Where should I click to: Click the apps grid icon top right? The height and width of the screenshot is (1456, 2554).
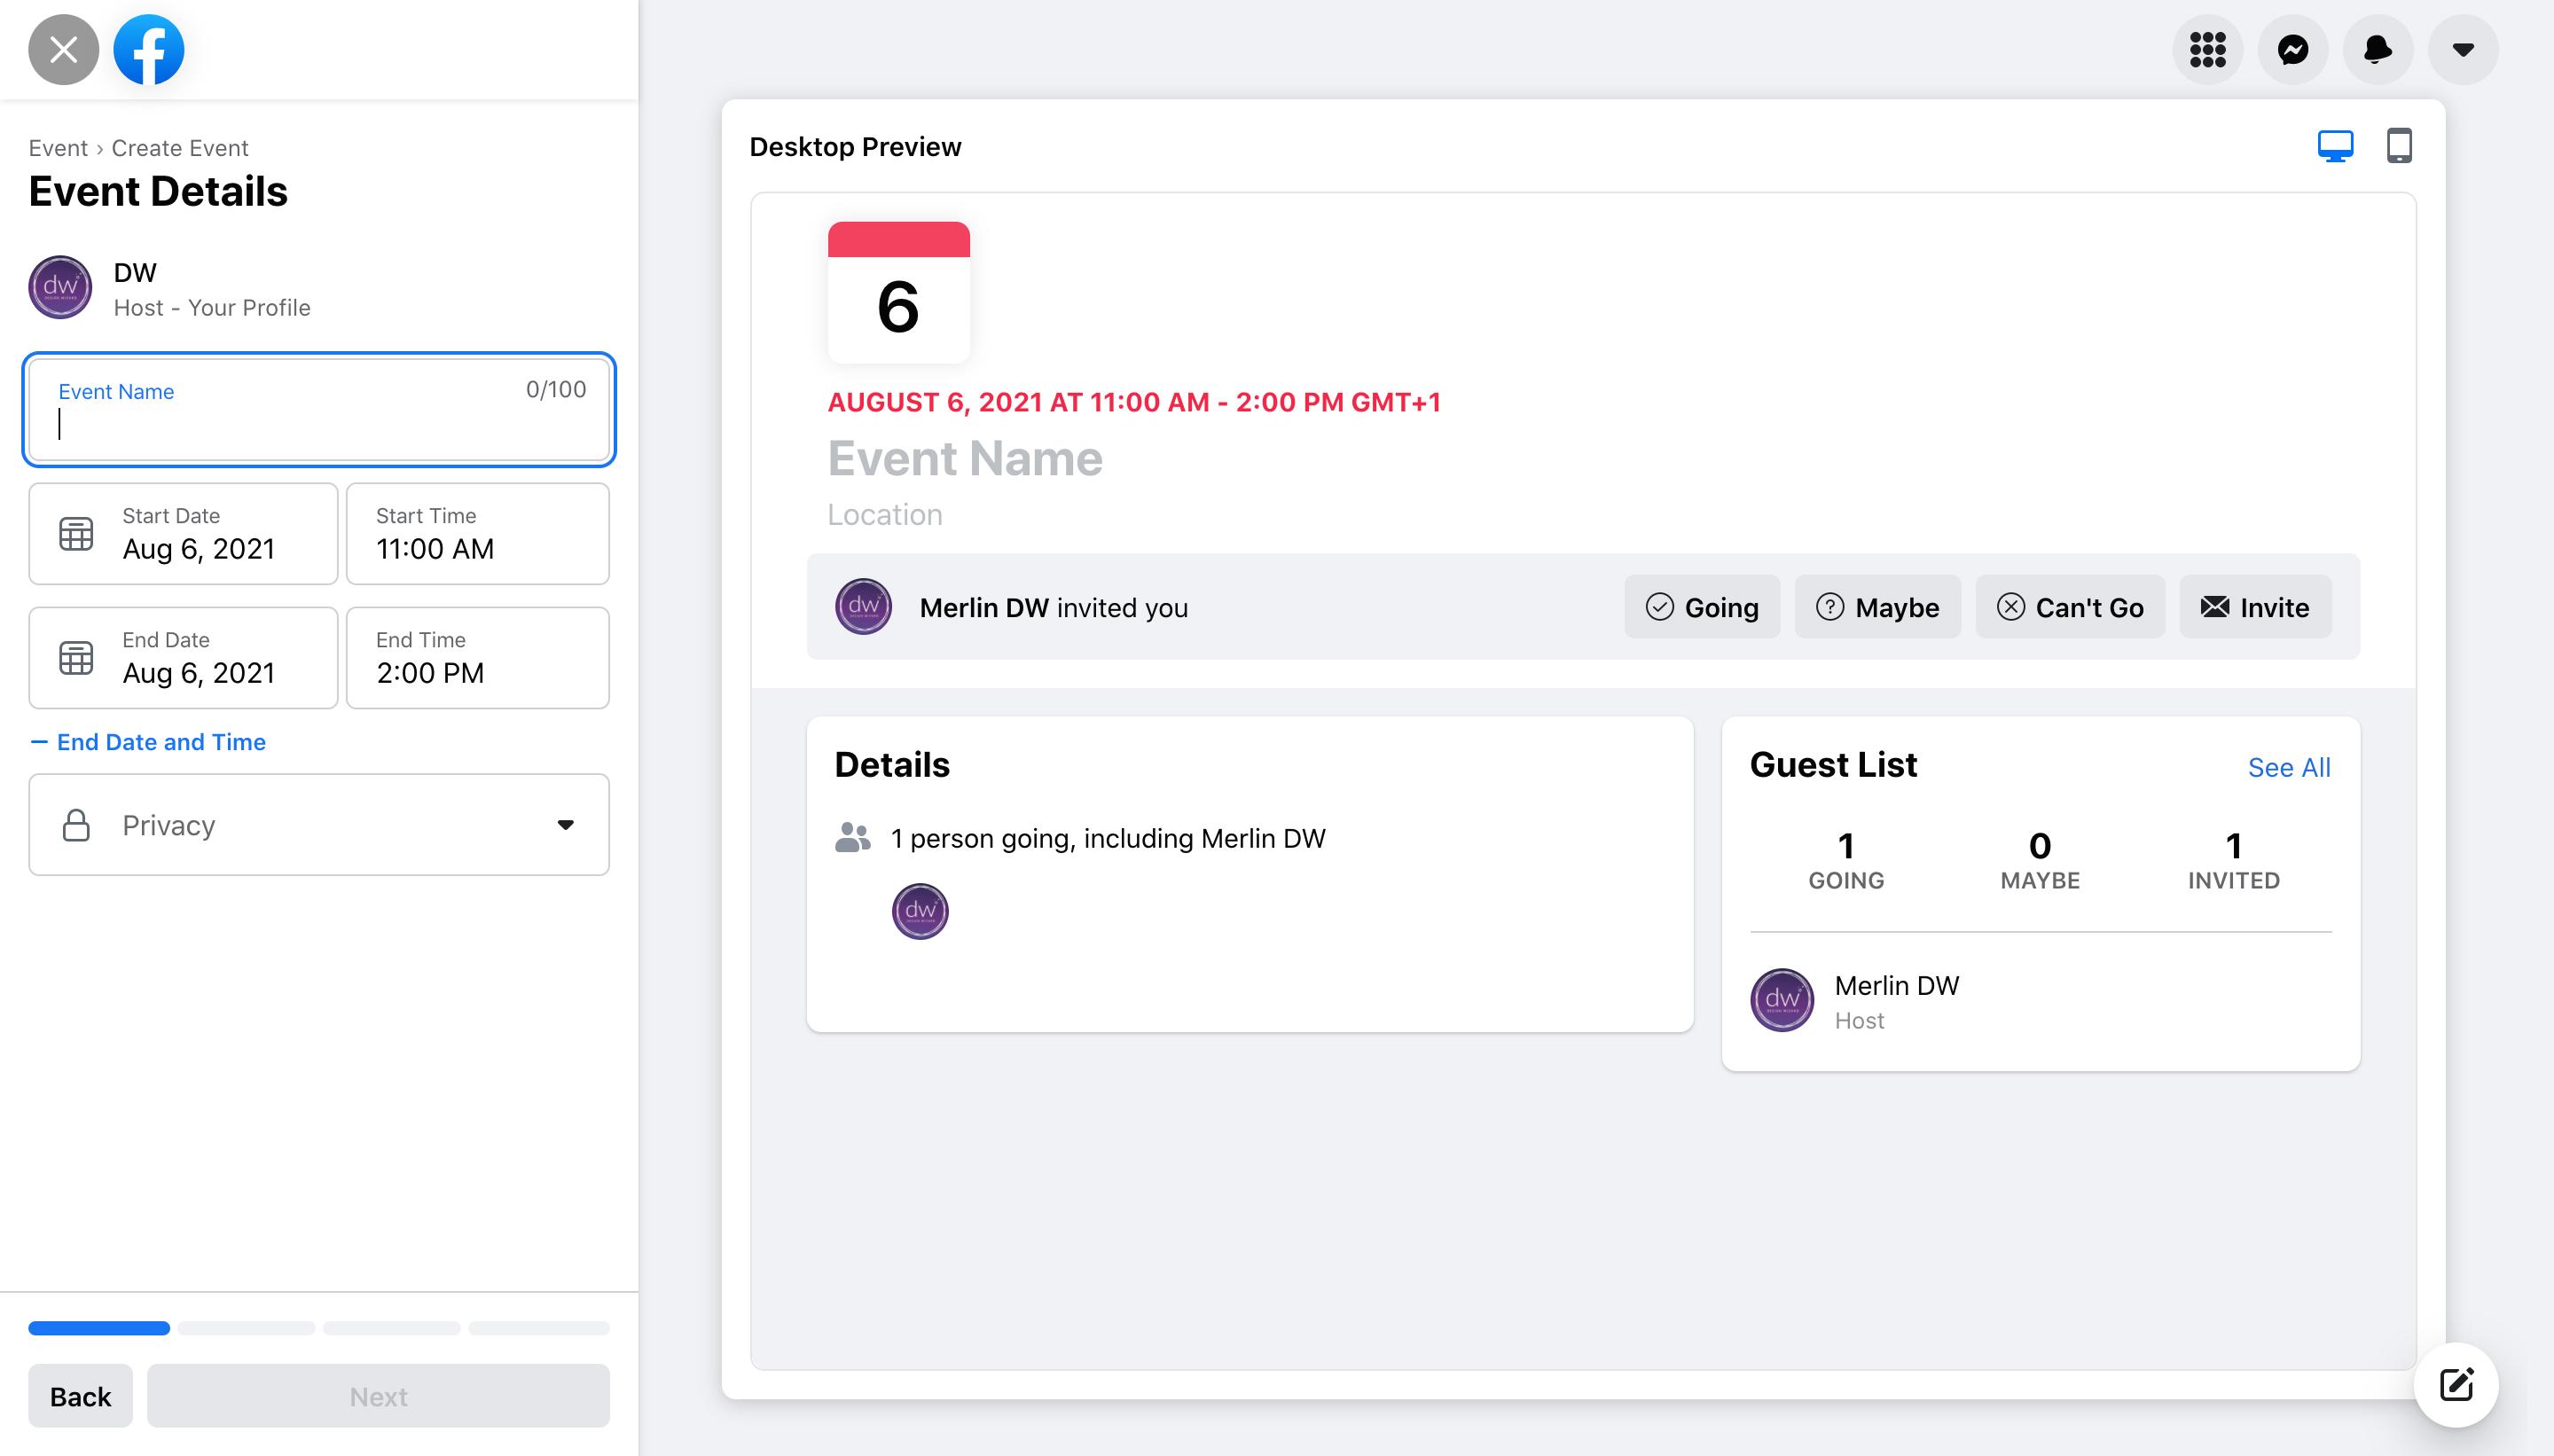click(x=2210, y=47)
